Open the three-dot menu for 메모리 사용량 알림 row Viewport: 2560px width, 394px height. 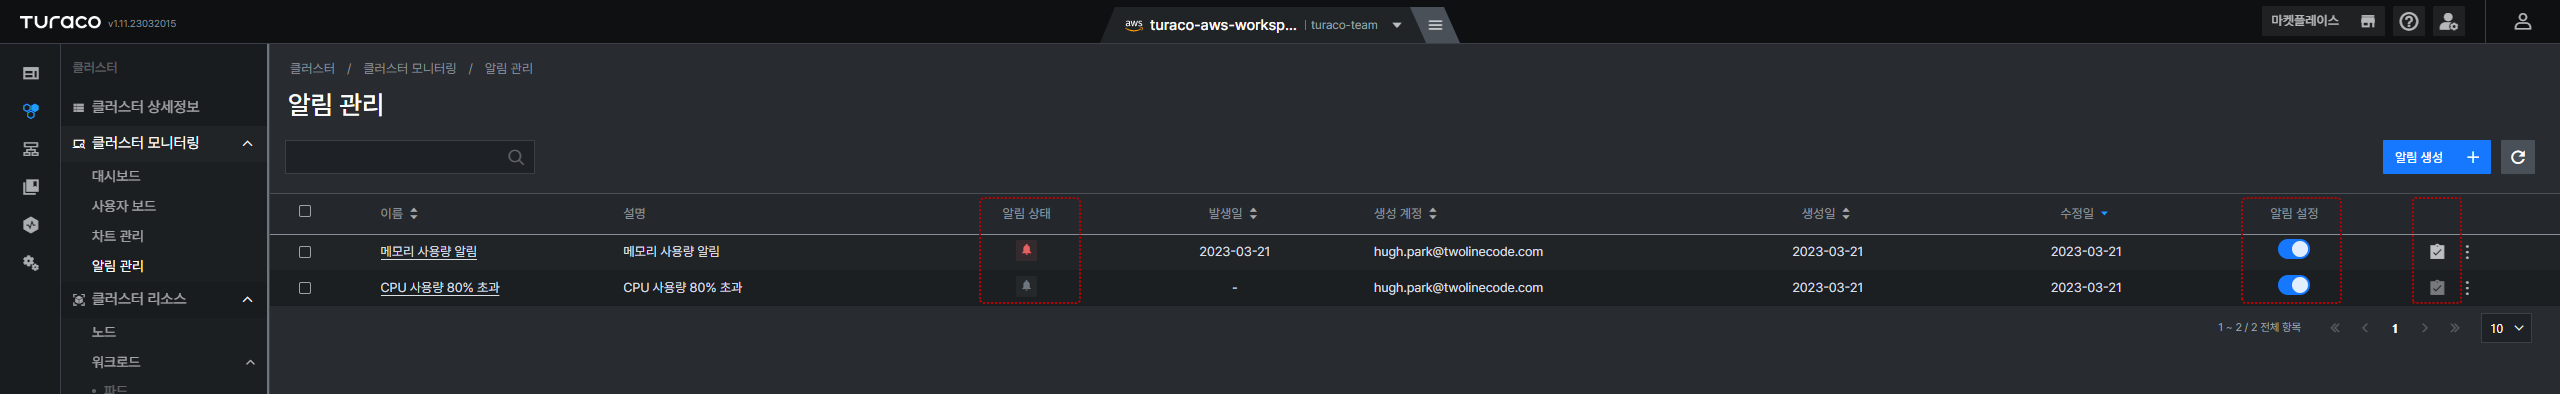tap(2467, 252)
